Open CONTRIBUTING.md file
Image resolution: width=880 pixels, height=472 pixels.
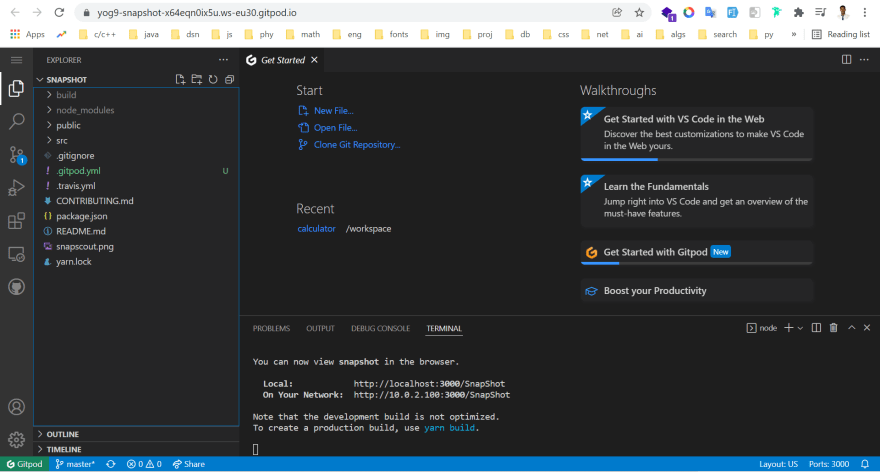136,201
